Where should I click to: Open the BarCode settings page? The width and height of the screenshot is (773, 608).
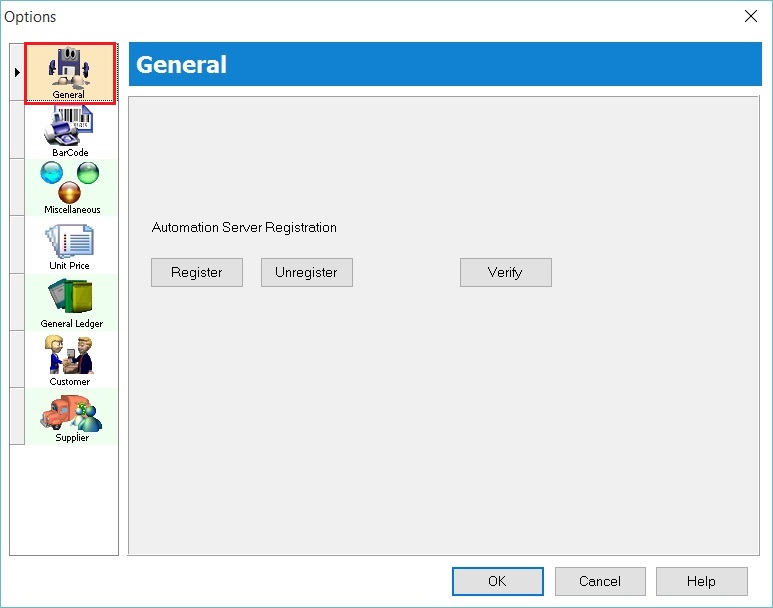[70, 130]
